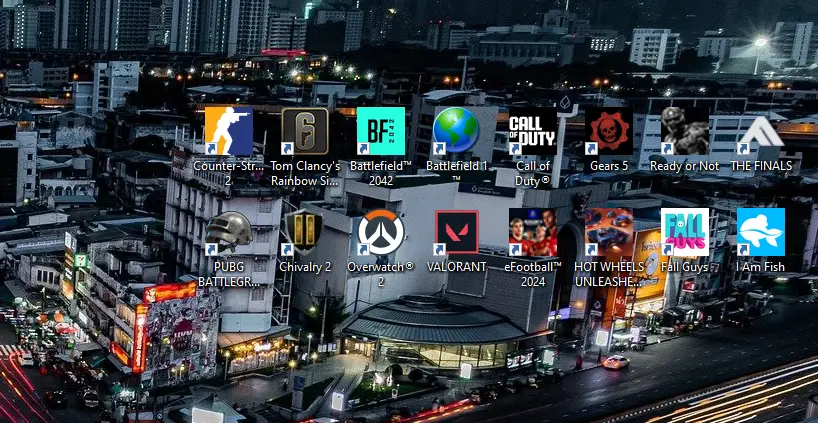Select the Counter-Strike 2 shortcut icon
Image resolution: width=818 pixels, height=423 pixels.
[x=228, y=131]
